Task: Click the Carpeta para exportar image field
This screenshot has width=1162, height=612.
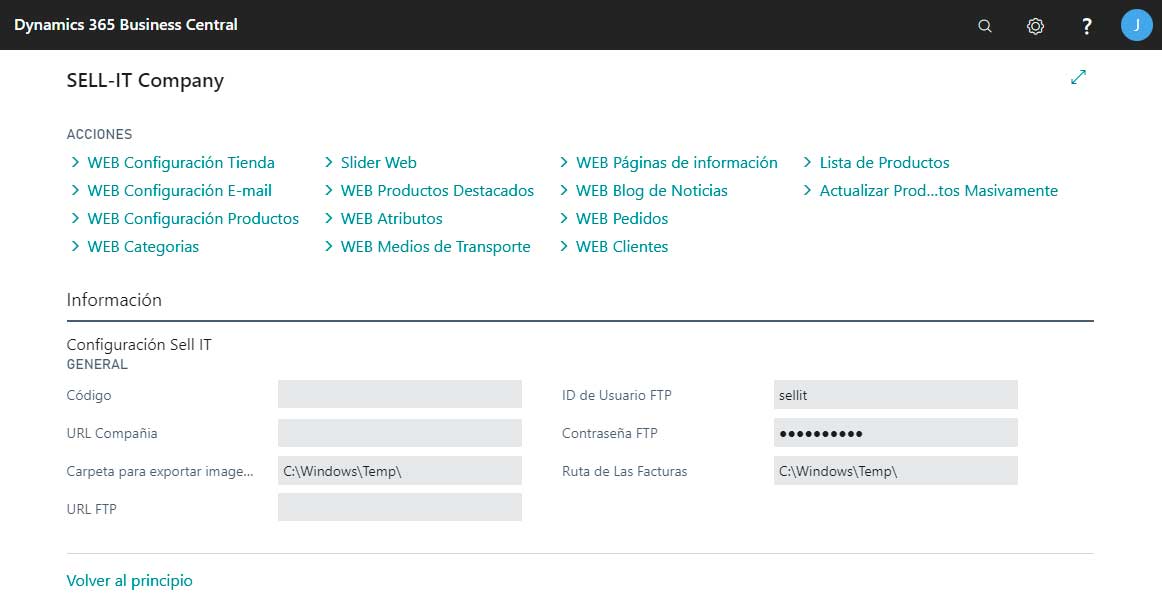Action: click(x=399, y=470)
